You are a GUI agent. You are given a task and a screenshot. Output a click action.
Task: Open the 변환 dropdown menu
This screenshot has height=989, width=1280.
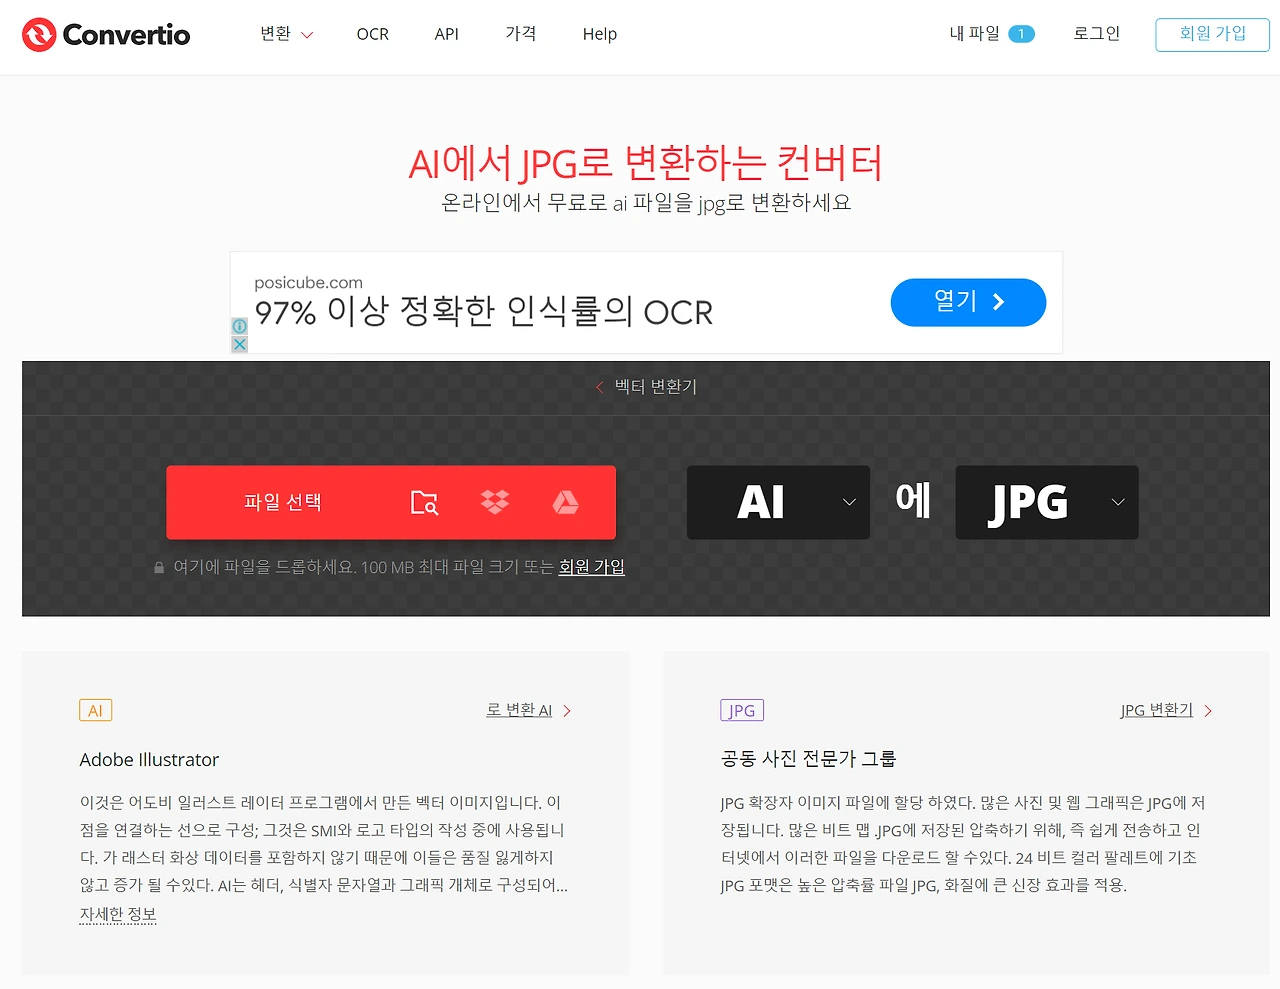point(286,34)
